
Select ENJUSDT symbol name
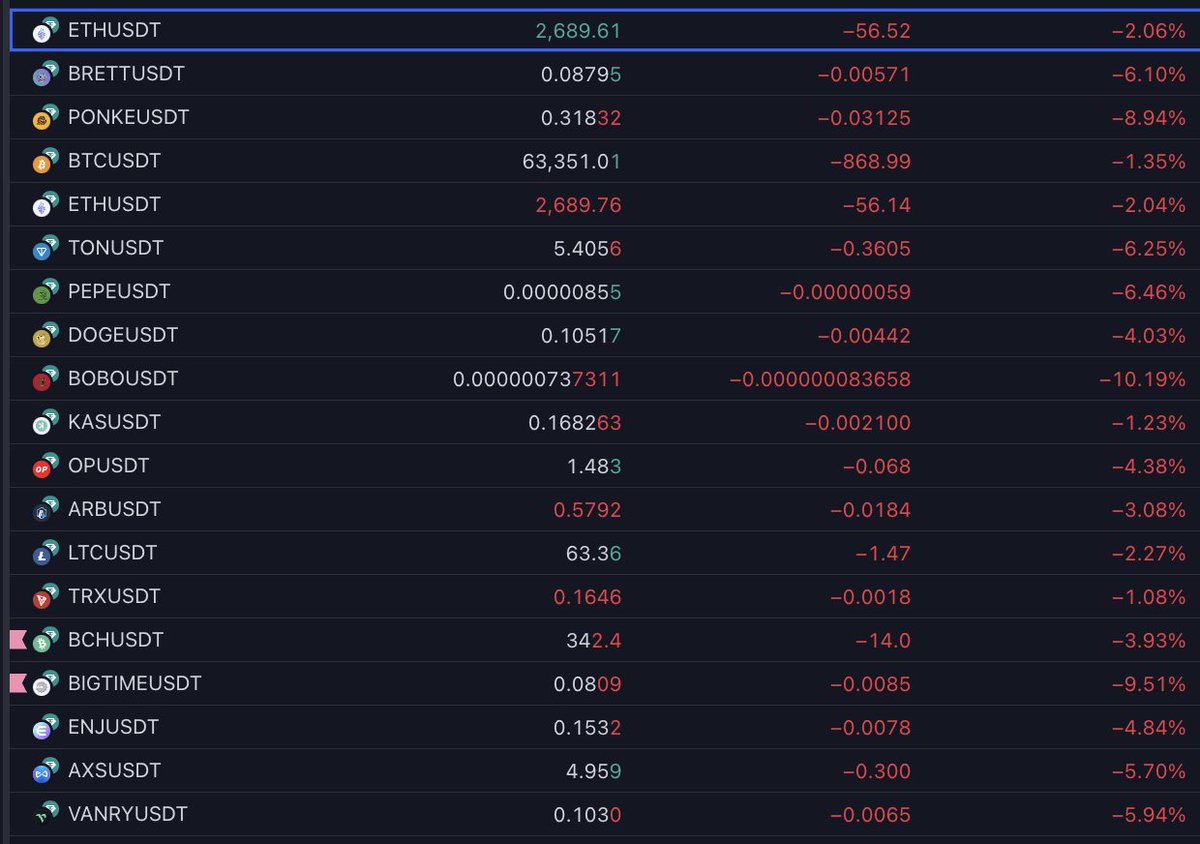click(x=113, y=726)
